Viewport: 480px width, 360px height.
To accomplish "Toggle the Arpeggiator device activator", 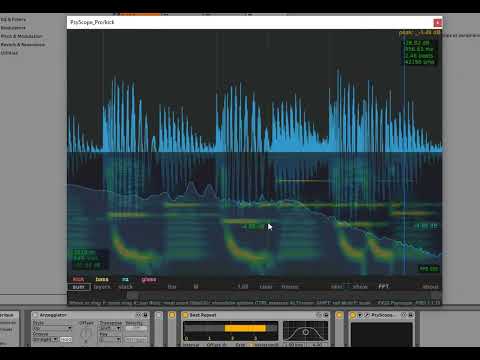I will [x=35, y=315].
